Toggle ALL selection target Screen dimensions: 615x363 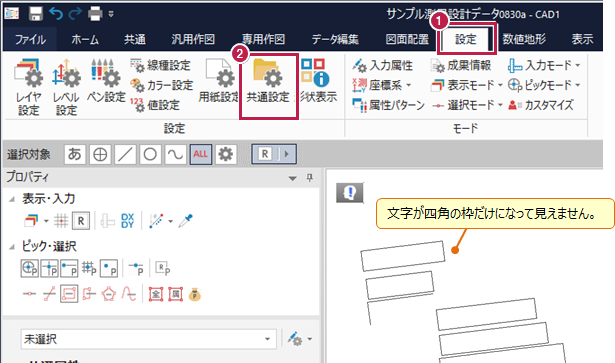[x=200, y=154]
